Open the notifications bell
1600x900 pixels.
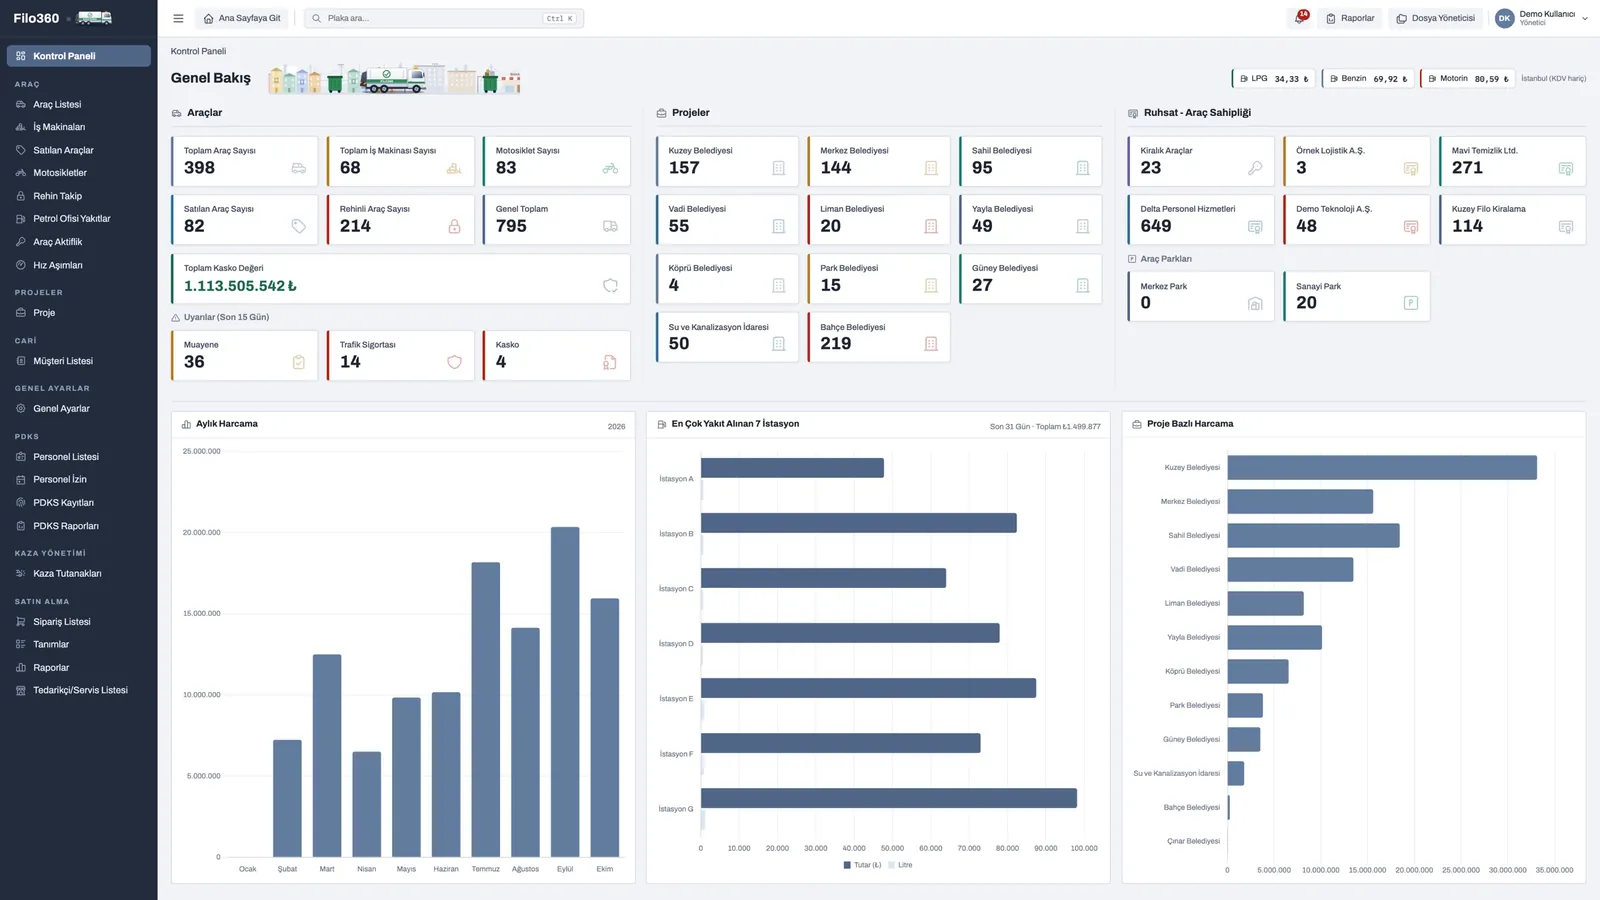[x=1300, y=18]
